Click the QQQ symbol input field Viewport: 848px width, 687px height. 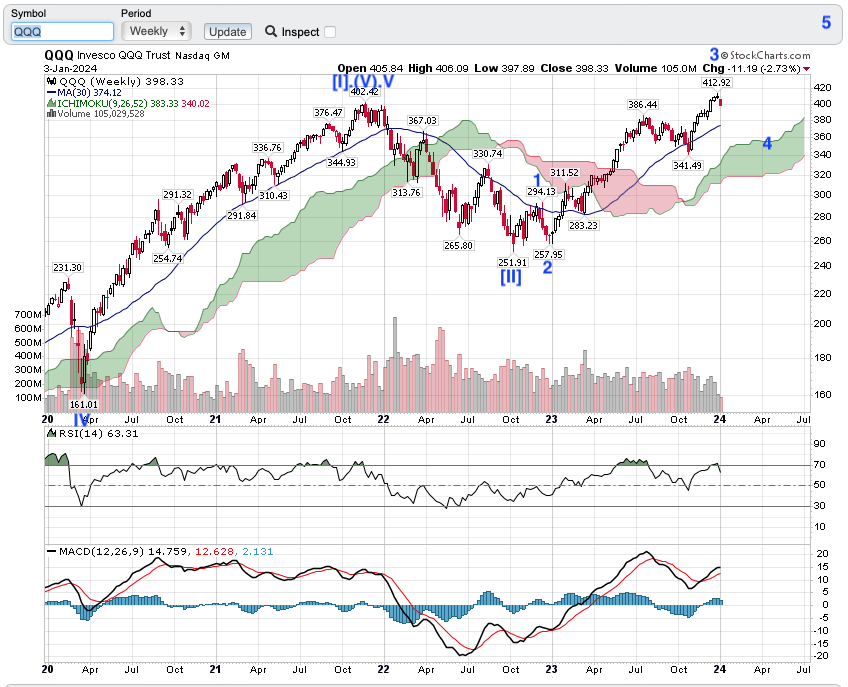point(62,31)
